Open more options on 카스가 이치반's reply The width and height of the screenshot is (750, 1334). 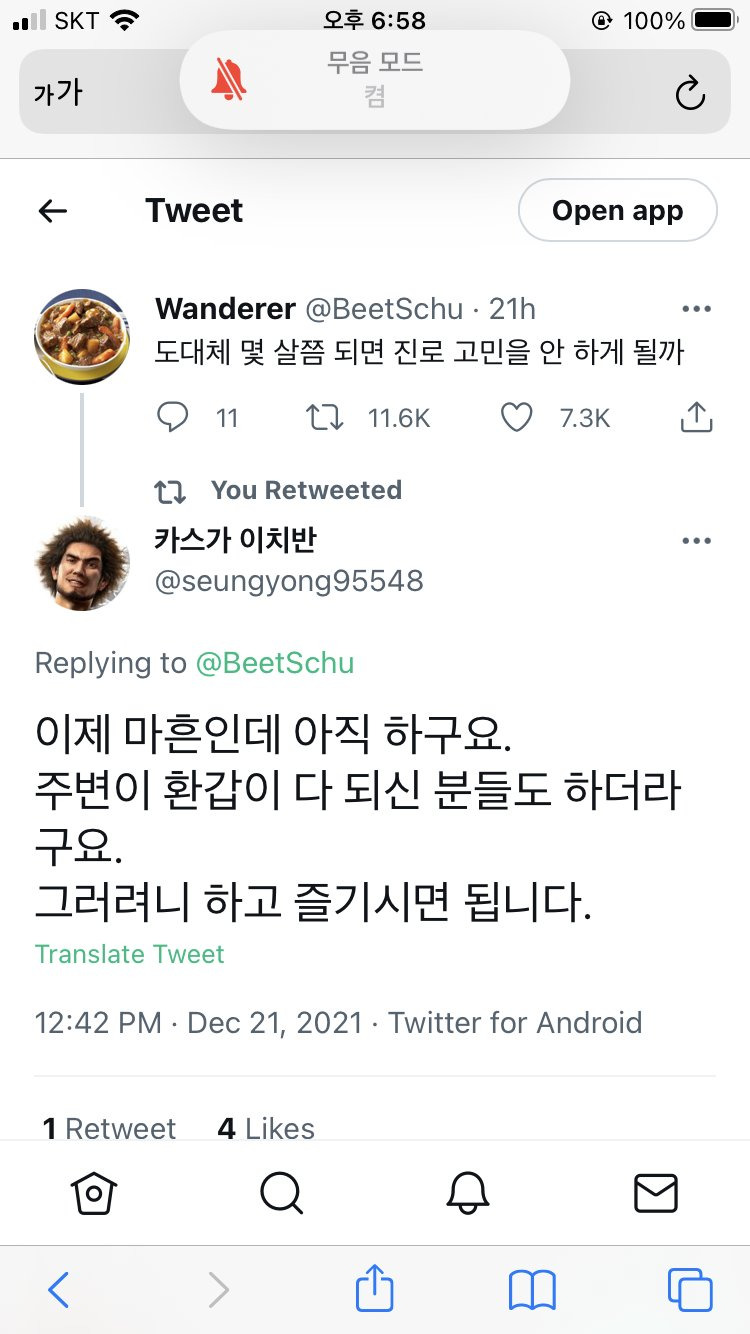point(696,541)
